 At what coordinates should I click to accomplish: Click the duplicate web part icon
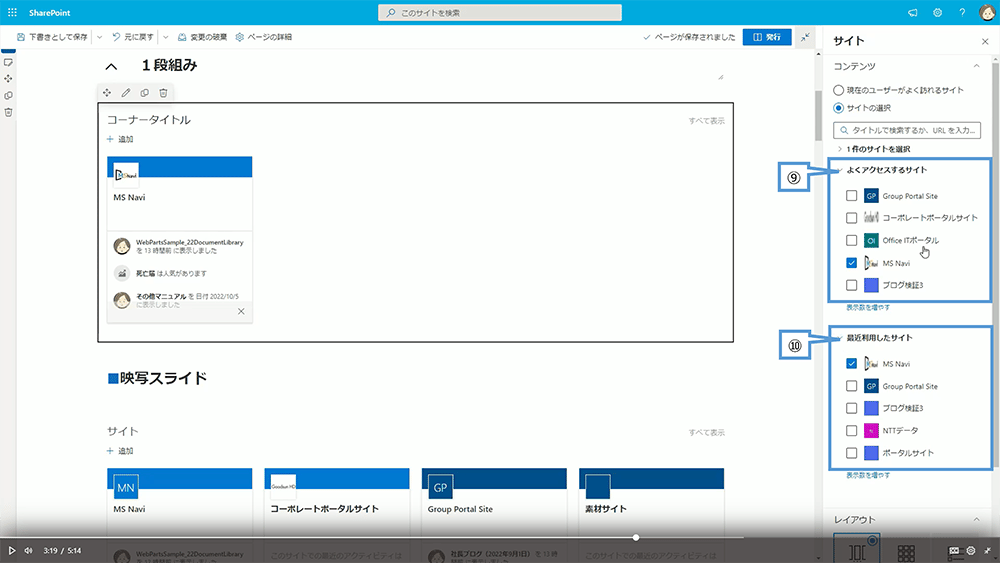(145, 93)
